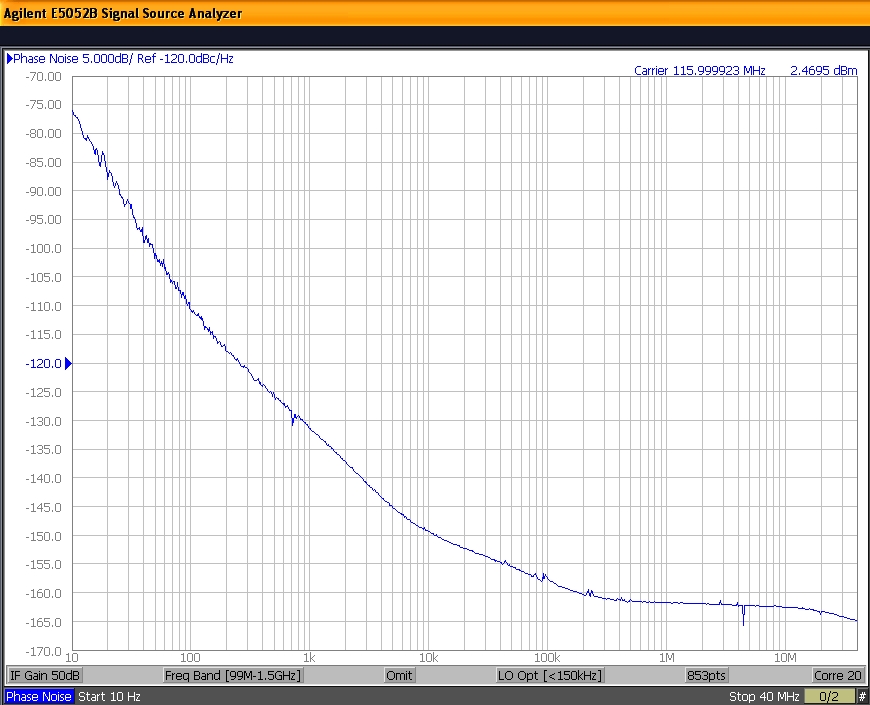Viewport: 870px width, 705px height.
Task: Click the -120.0 reference level marker arrow
Action: (x=68, y=364)
